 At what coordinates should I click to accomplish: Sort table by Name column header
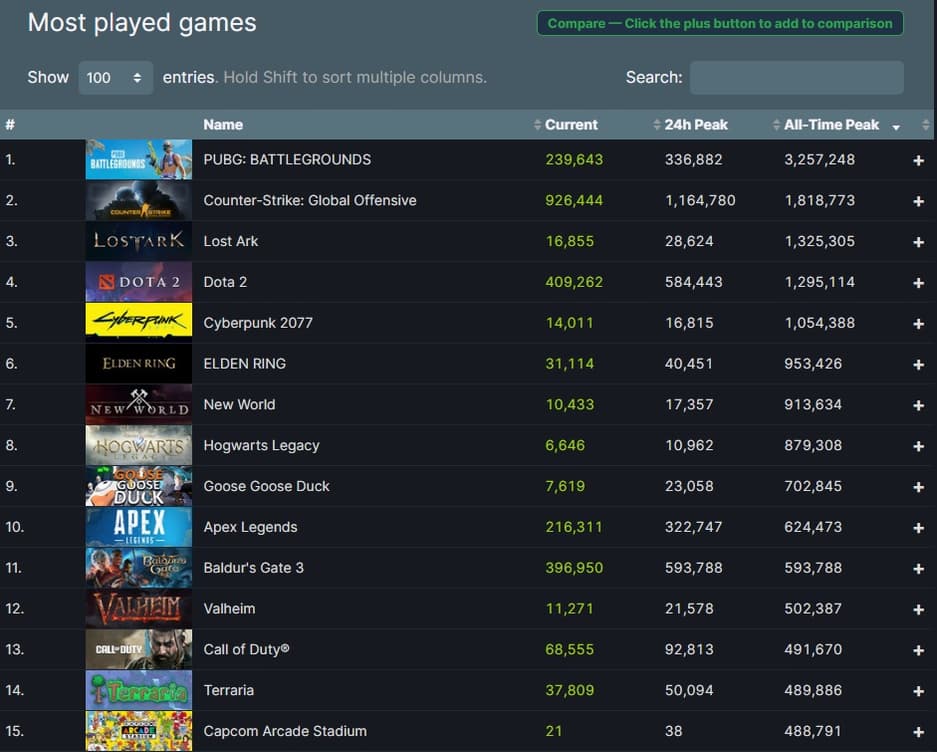[x=223, y=124]
